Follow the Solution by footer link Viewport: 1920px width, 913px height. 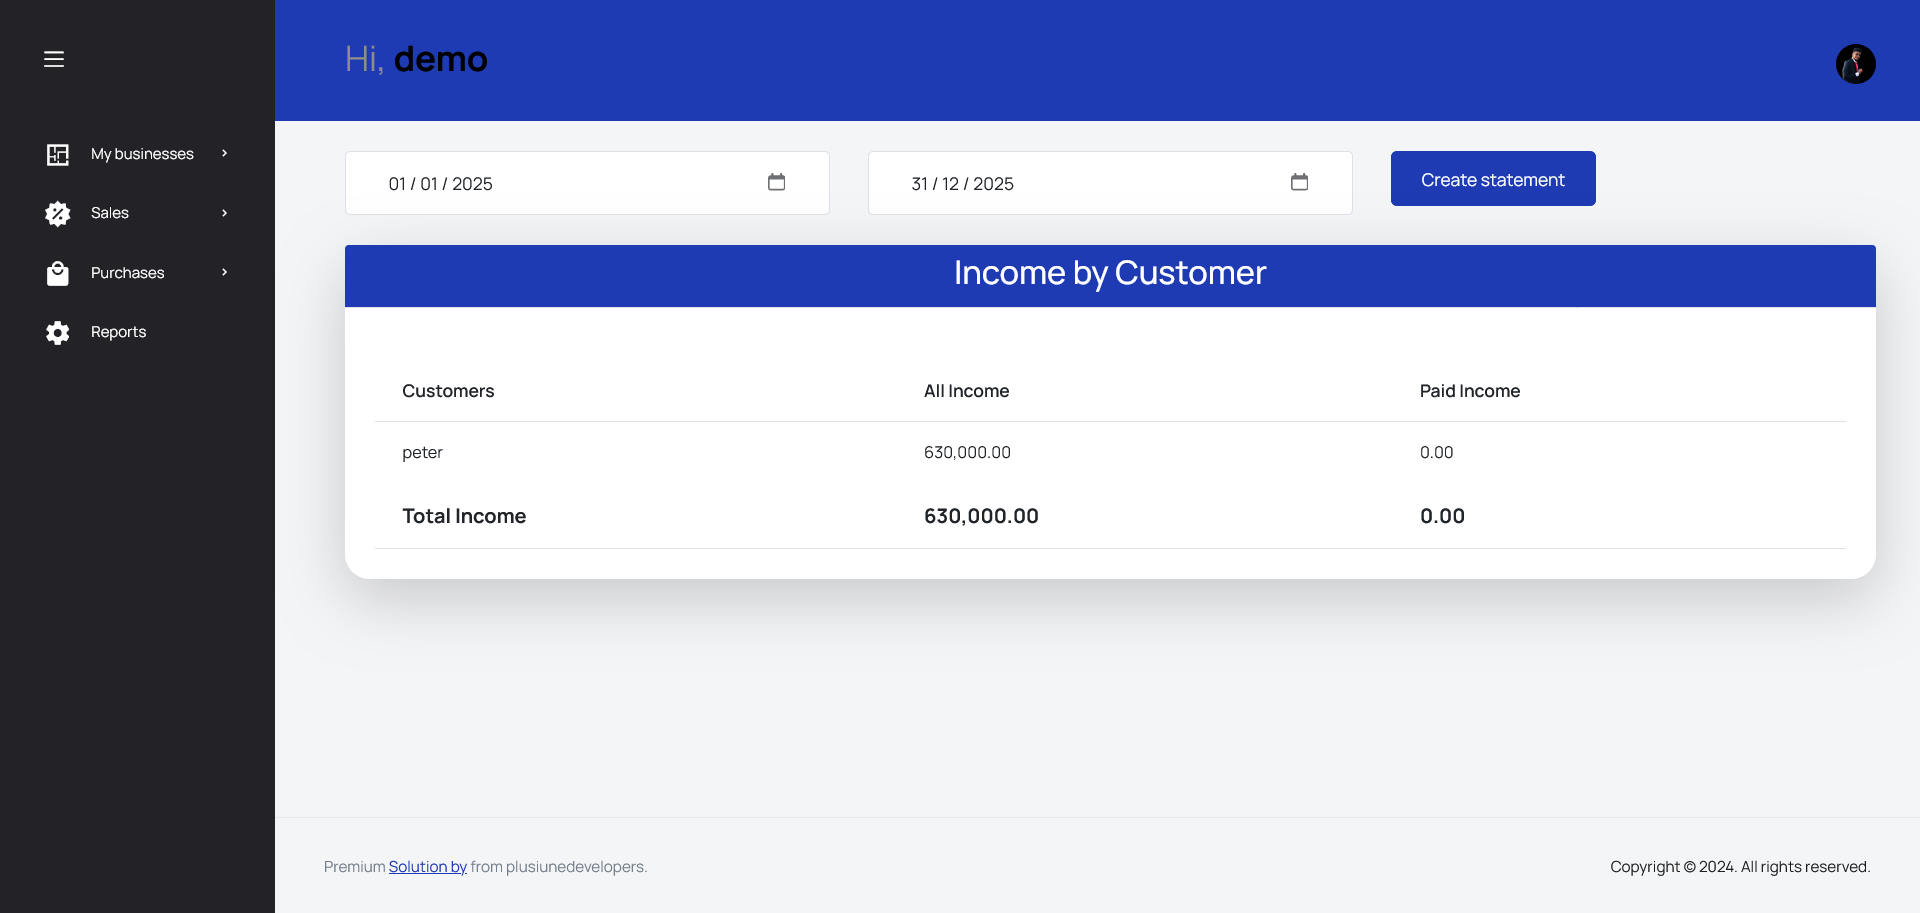click(427, 867)
